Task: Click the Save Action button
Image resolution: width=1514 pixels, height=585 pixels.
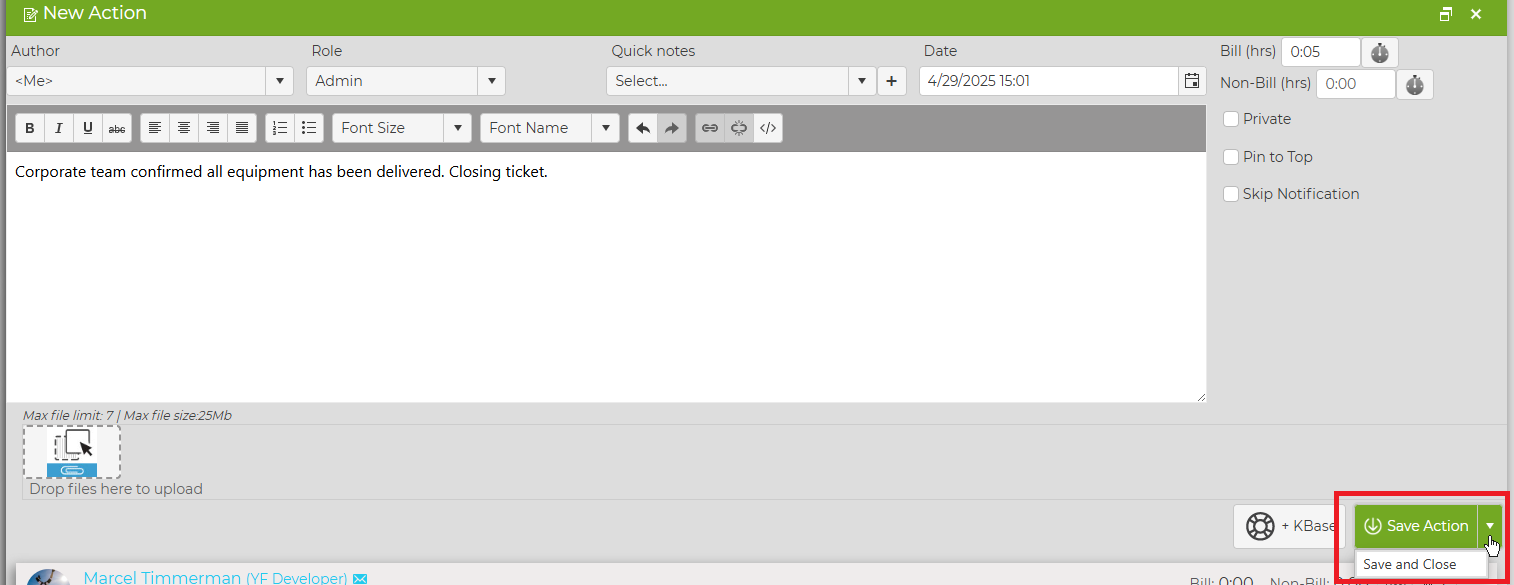Action: (1416, 526)
